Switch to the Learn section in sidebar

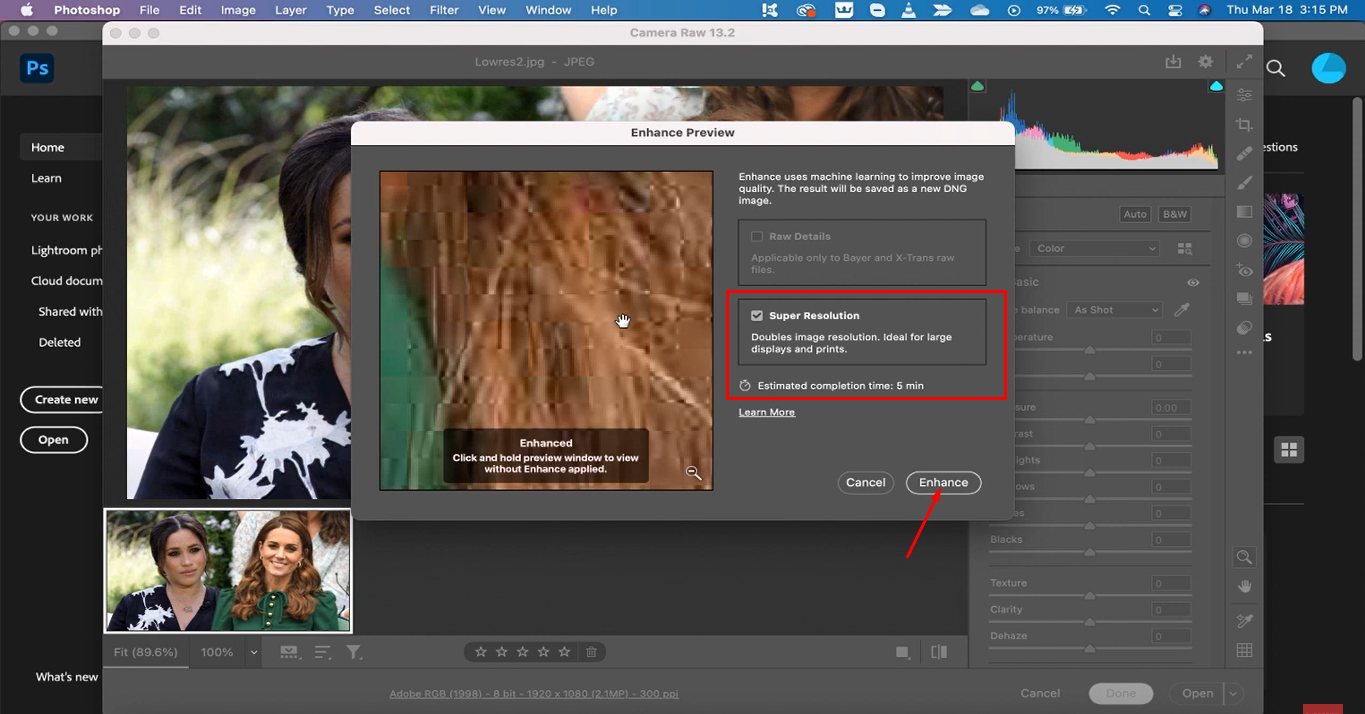point(46,178)
